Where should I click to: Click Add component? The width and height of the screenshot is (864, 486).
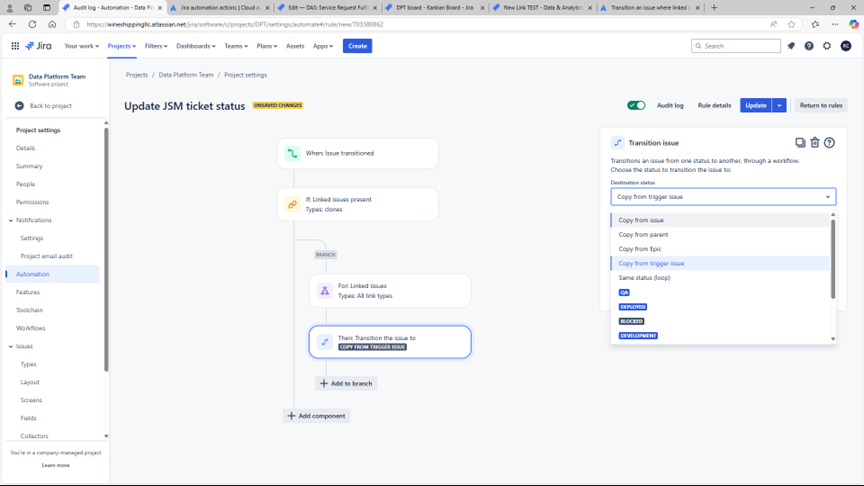pos(317,416)
